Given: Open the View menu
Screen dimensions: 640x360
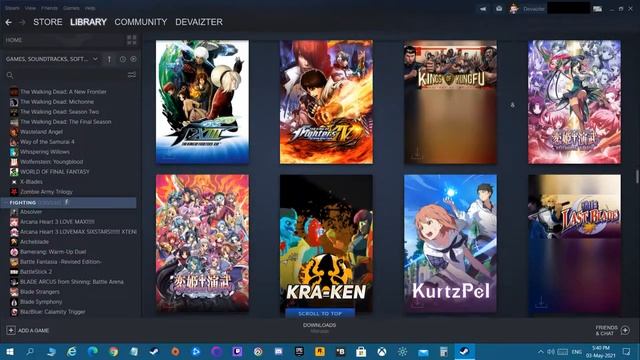Looking at the screenshot, I should [x=30, y=8].
